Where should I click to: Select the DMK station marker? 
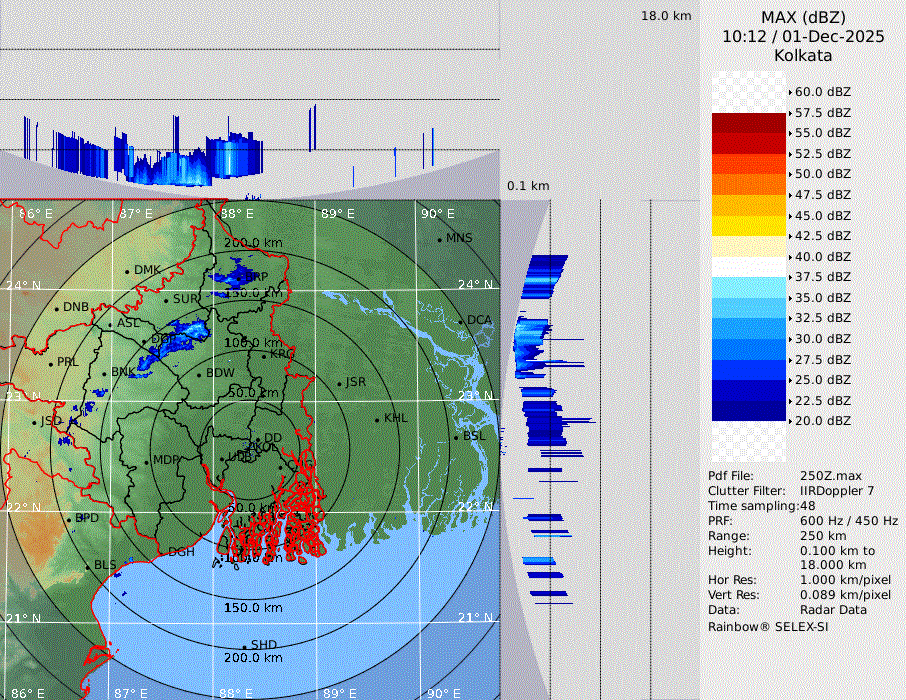[x=127, y=271]
